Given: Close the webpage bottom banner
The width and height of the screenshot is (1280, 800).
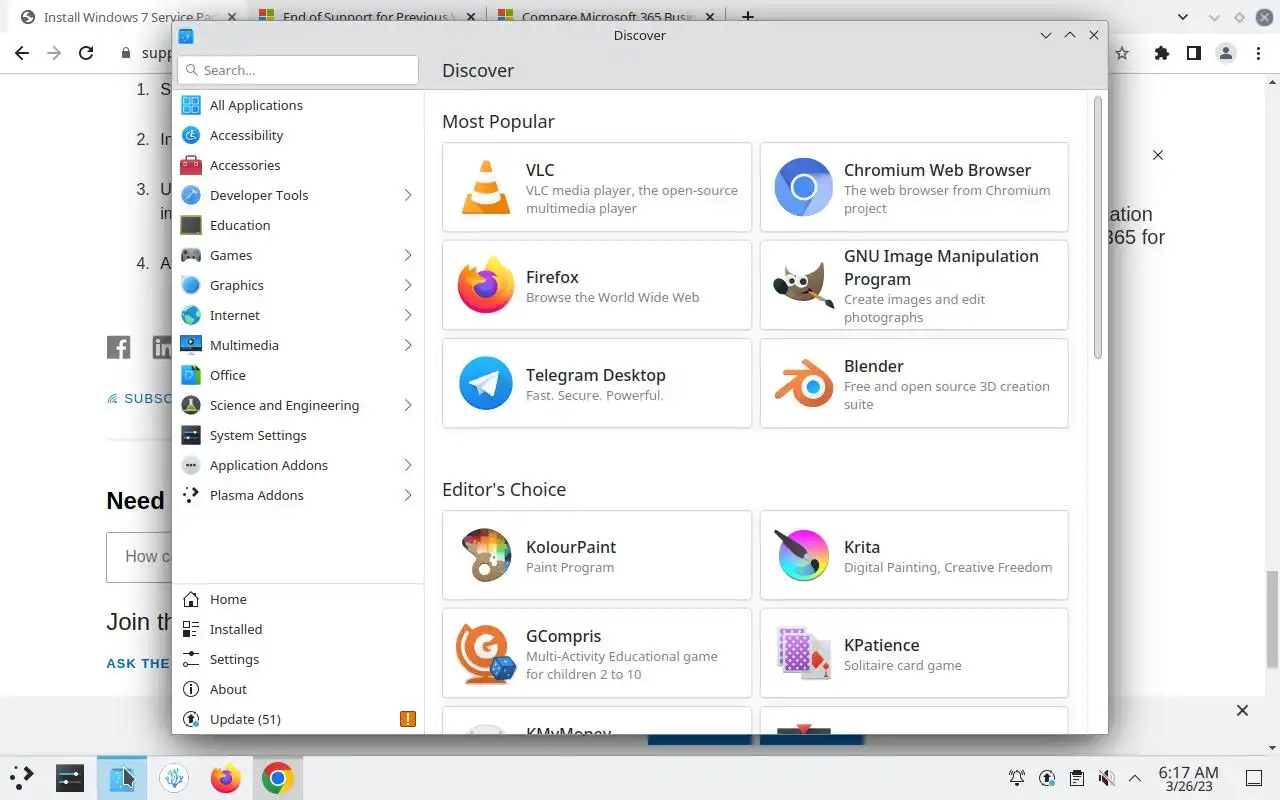Looking at the screenshot, I should 1242,711.
